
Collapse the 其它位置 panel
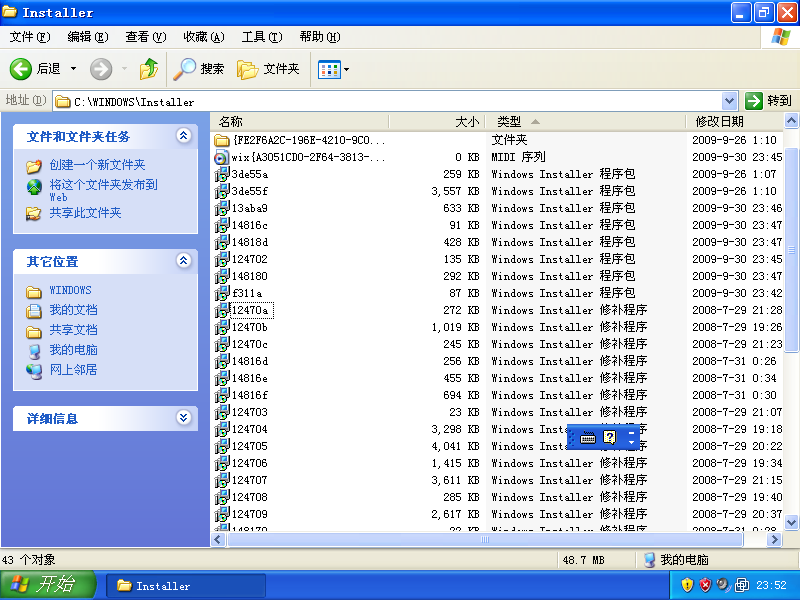point(184,261)
